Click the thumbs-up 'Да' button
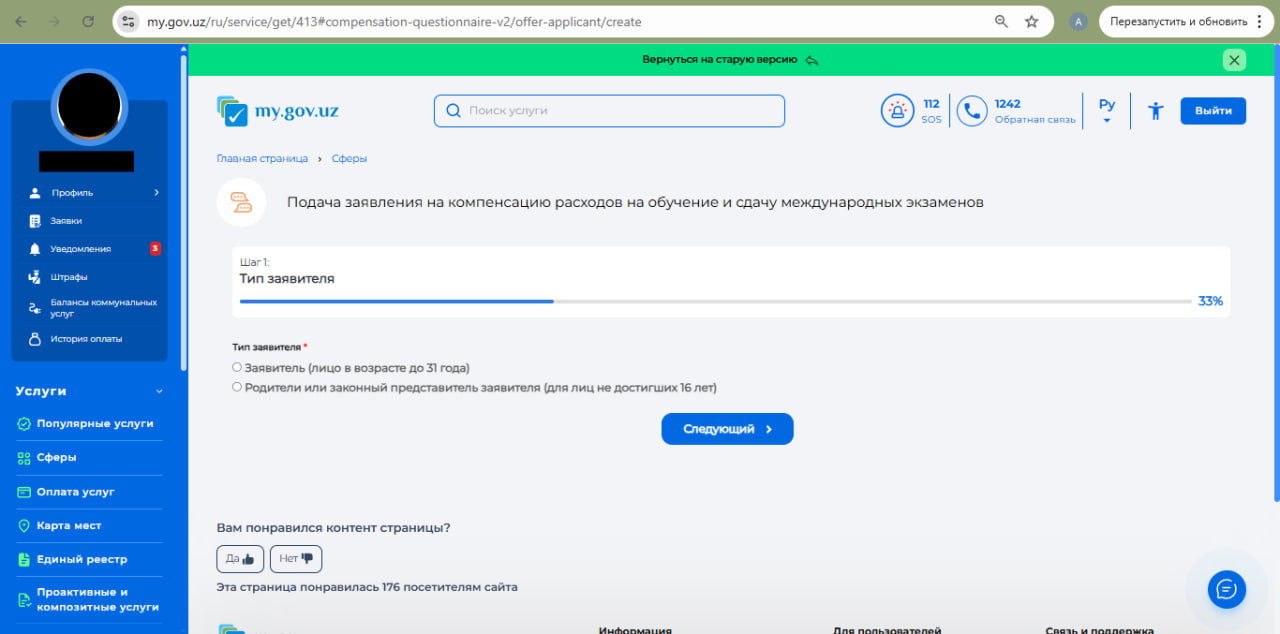The image size is (1280, 634). pyautogui.click(x=240, y=559)
